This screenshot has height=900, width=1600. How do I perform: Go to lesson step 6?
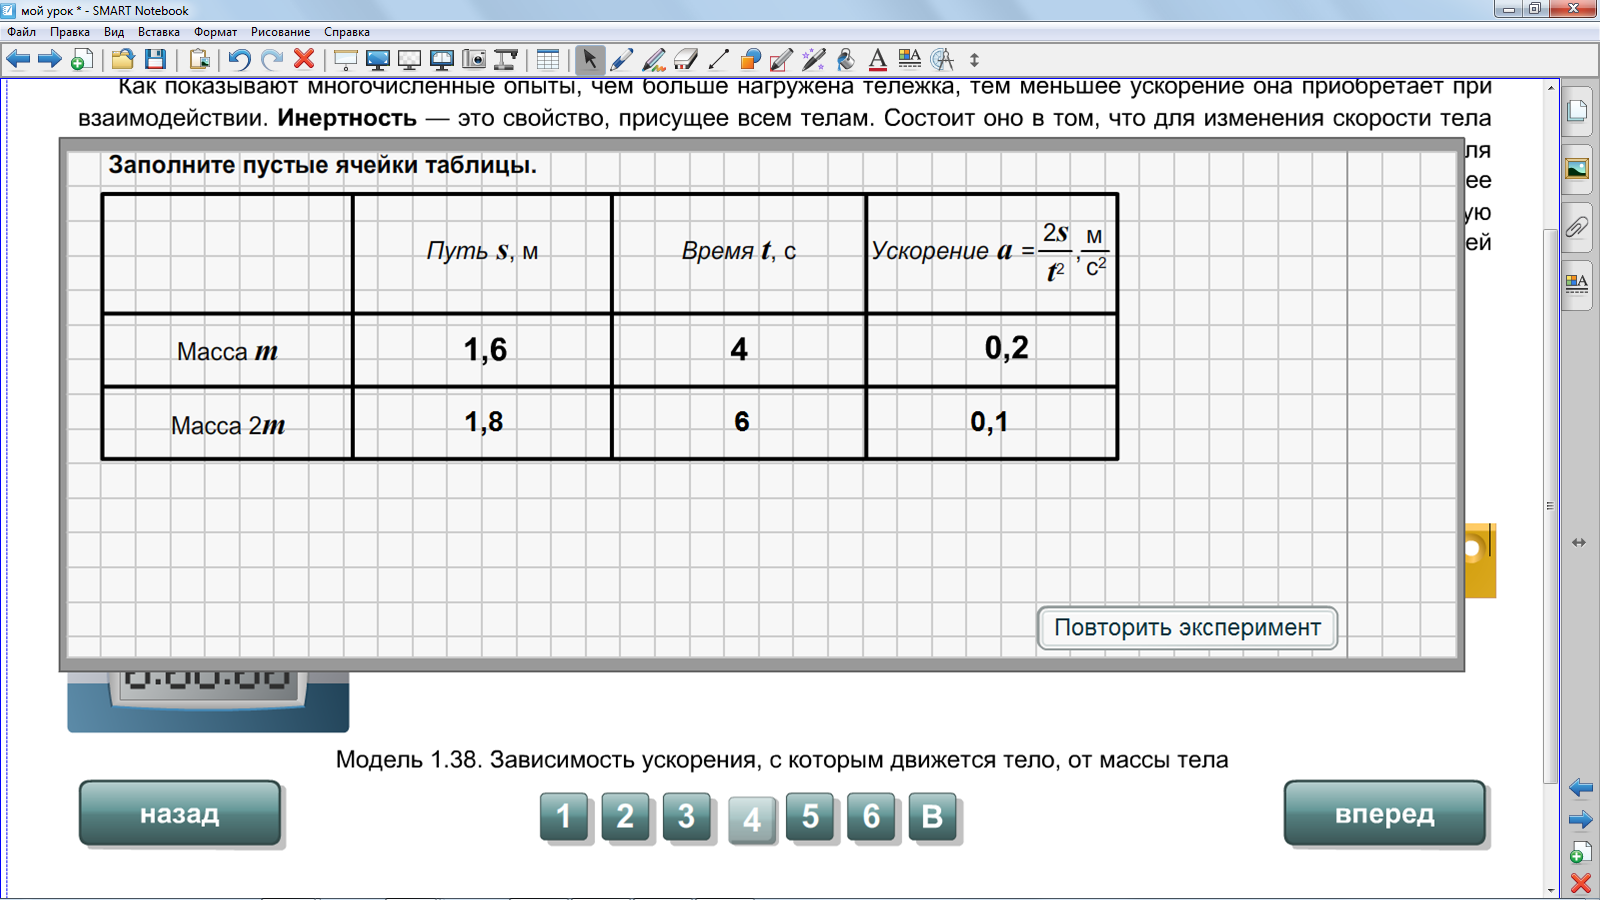point(871,817)
